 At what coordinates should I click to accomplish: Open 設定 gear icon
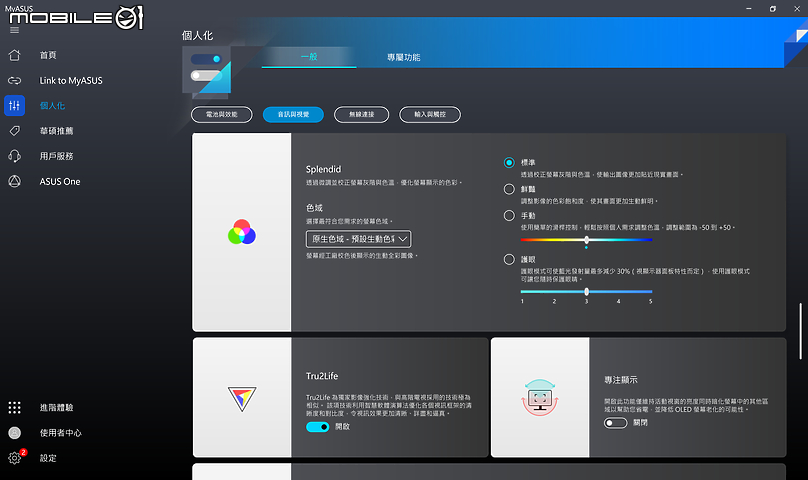(x=14, y=458)
